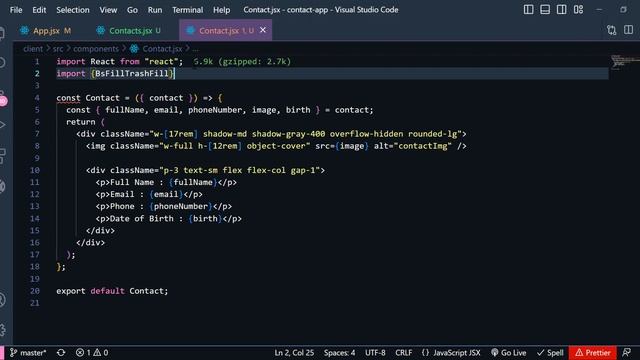Click the 5.9k gzipped import cost text

[242, 62]
